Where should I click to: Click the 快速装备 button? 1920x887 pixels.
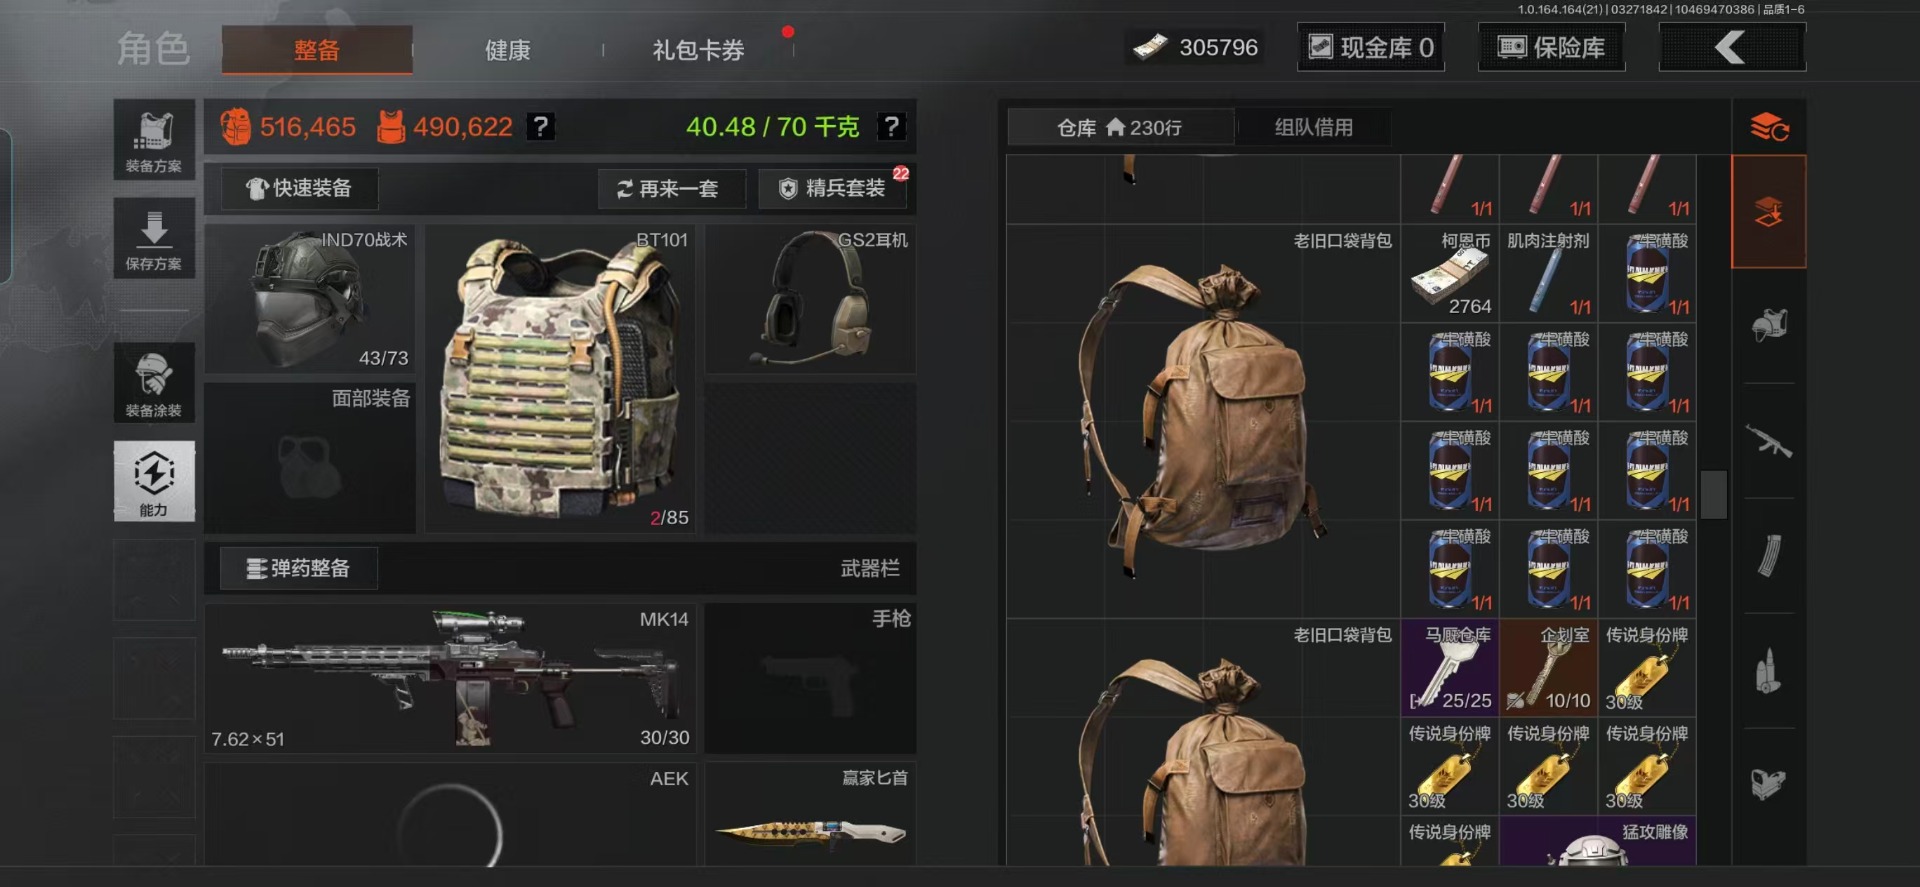point(299,188)
